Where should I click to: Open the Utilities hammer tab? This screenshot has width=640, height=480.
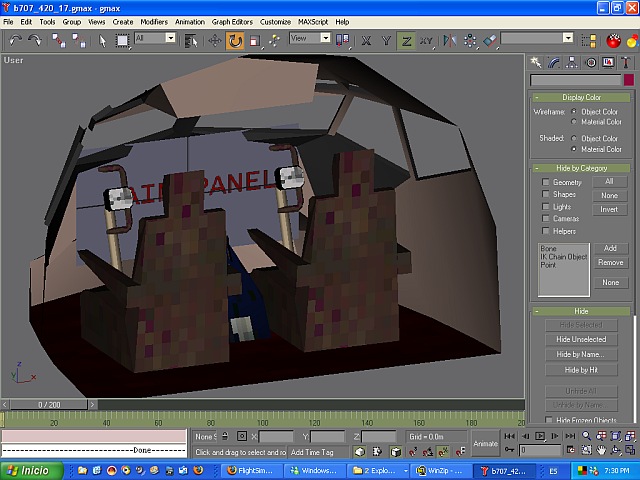[626, 62]
